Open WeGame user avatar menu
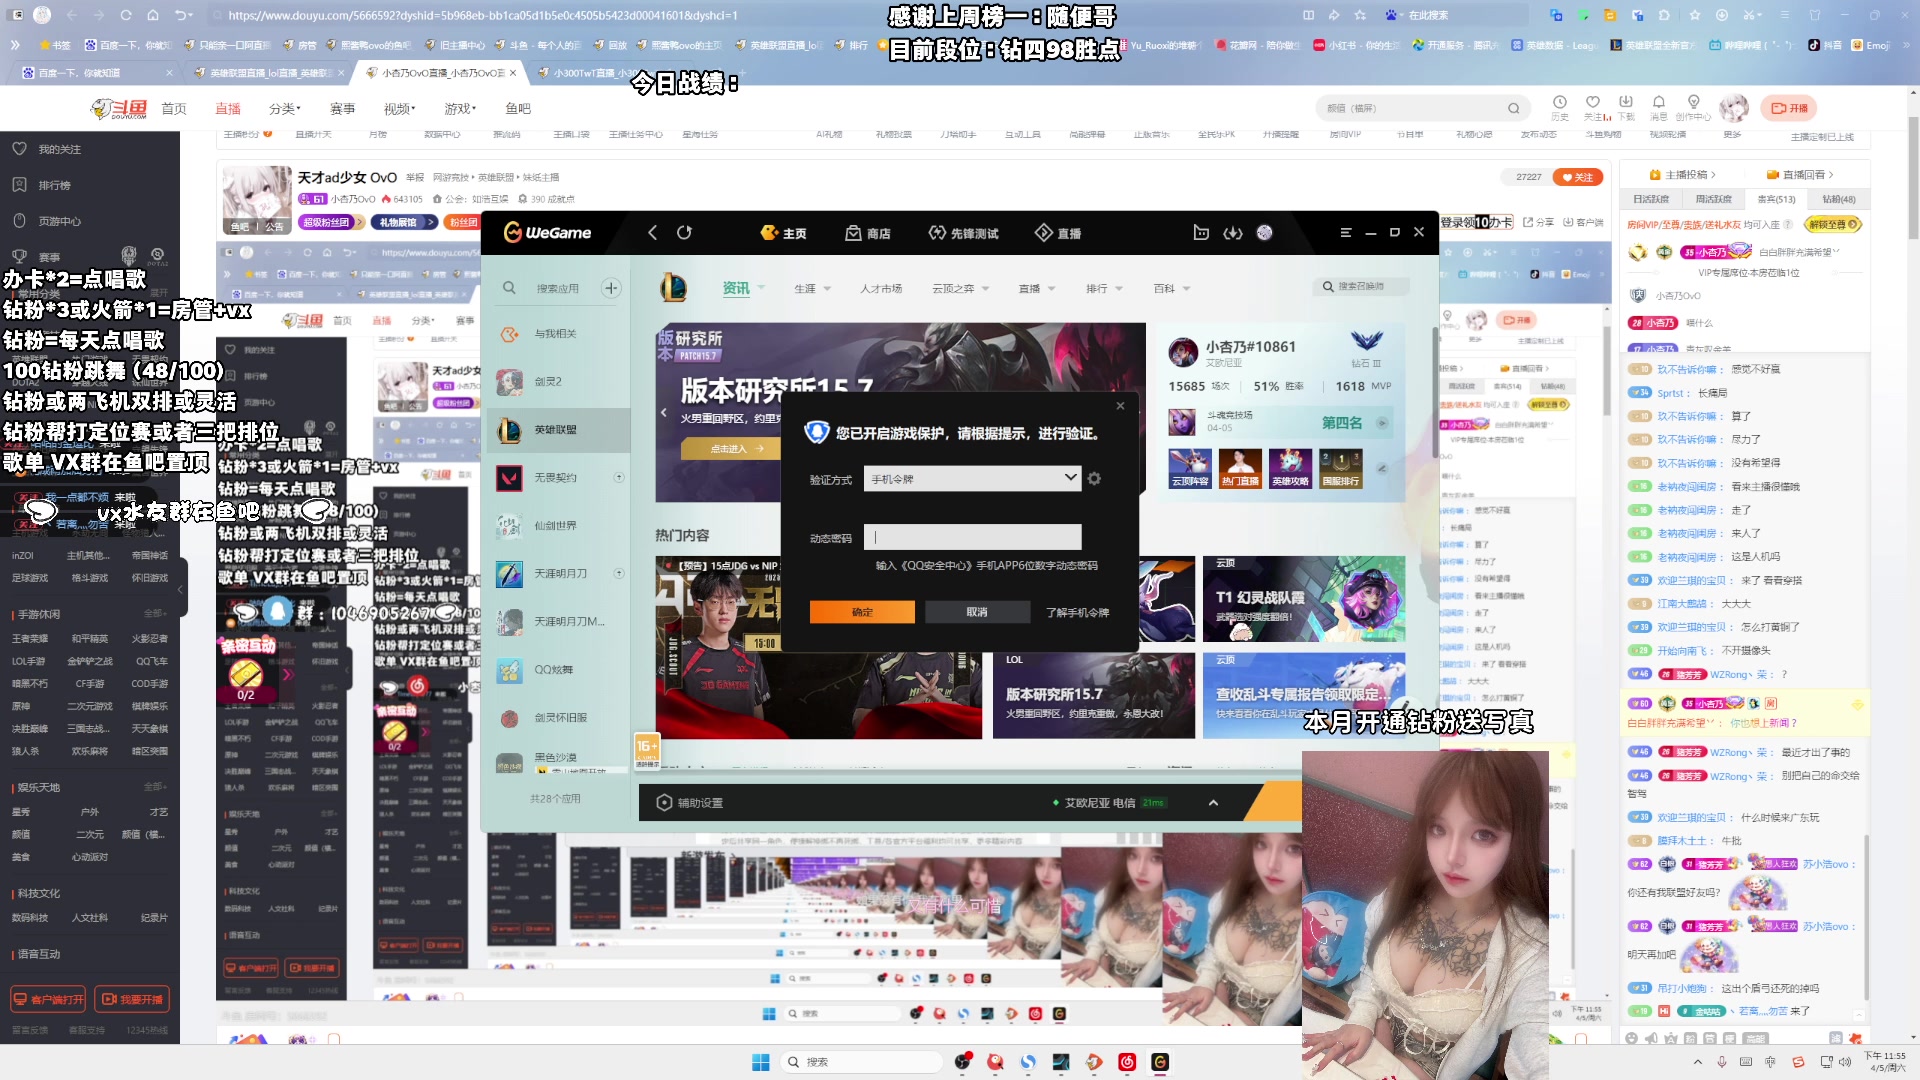Screen dimensions: 1920x1080 pyautogui.click(x=1265, y=232)
